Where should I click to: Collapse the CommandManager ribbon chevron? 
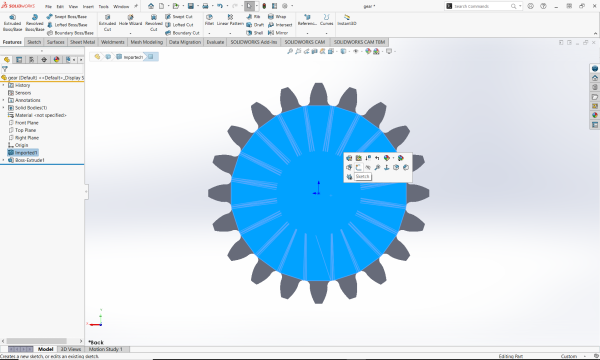tap(595, 33)
